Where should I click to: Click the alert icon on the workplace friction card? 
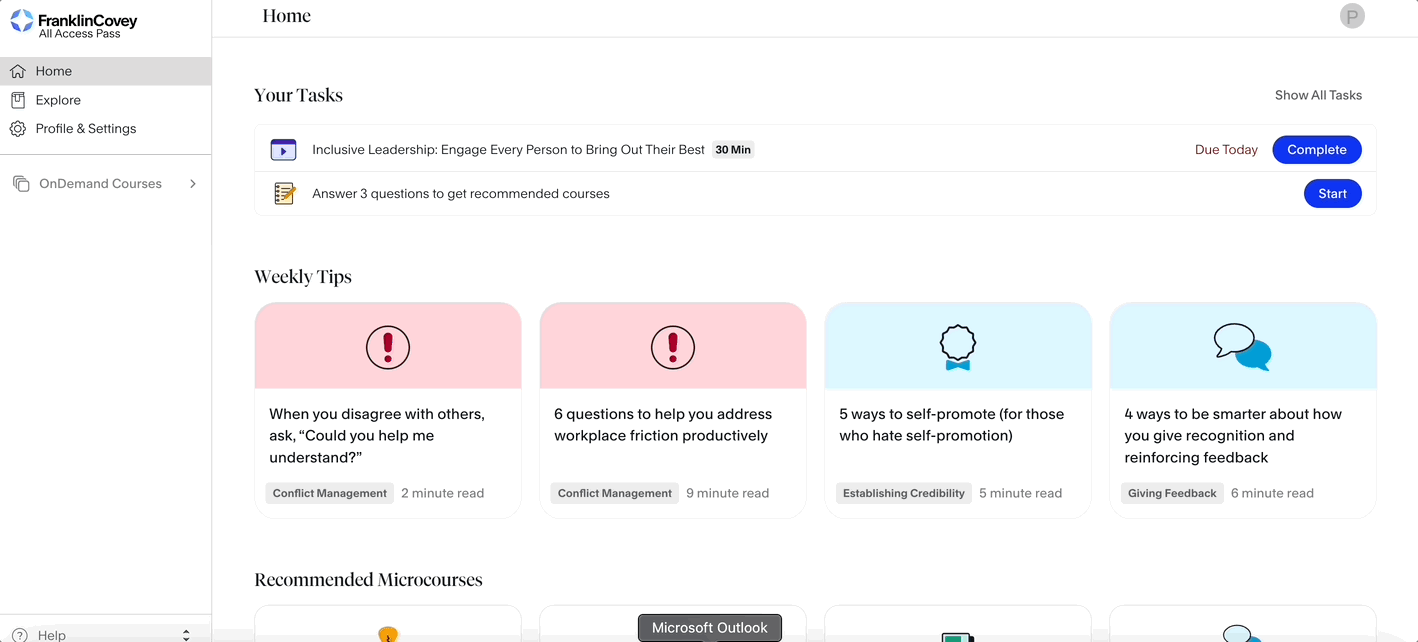[x=672, y=347]
